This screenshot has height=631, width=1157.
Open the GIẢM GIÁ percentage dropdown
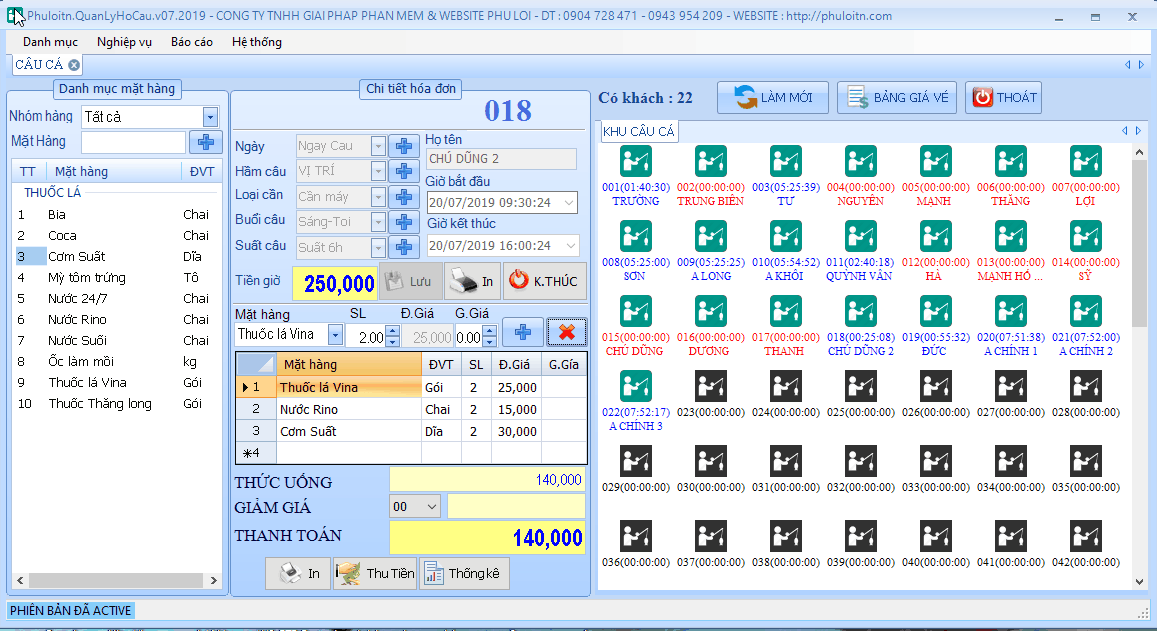coord(432,507)
